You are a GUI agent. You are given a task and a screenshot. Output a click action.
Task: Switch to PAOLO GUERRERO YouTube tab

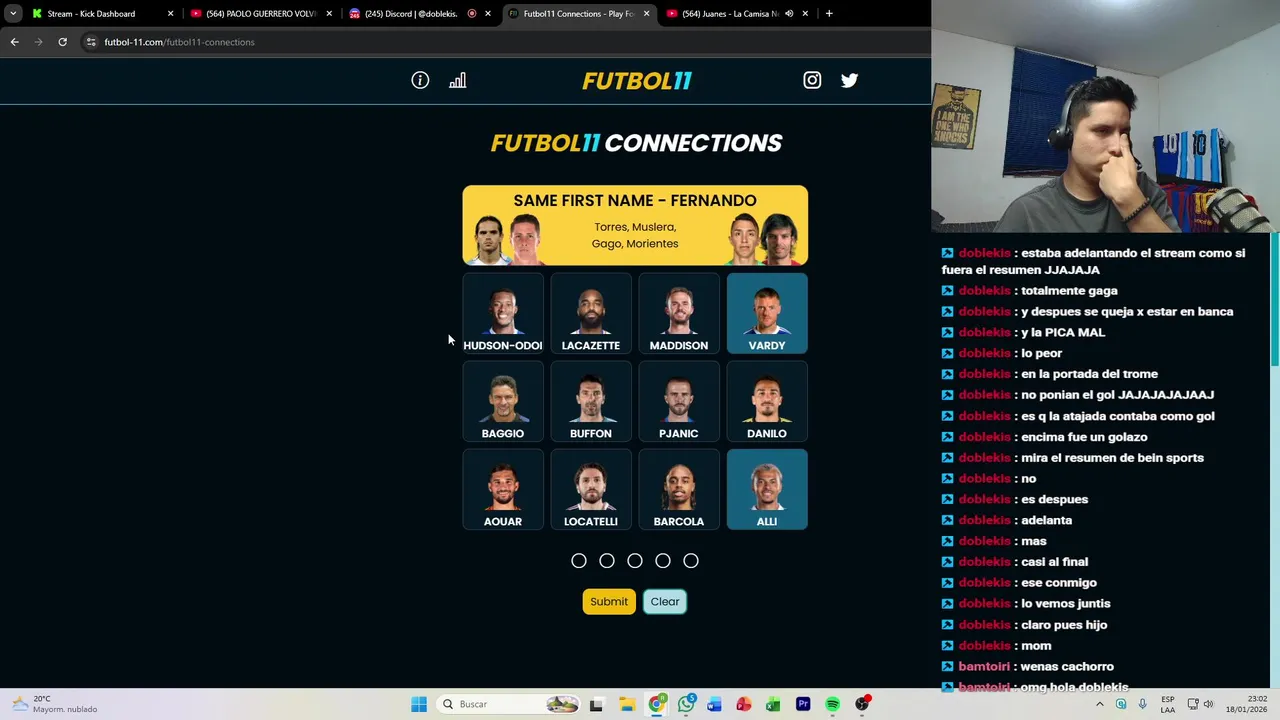click(260, 14)
